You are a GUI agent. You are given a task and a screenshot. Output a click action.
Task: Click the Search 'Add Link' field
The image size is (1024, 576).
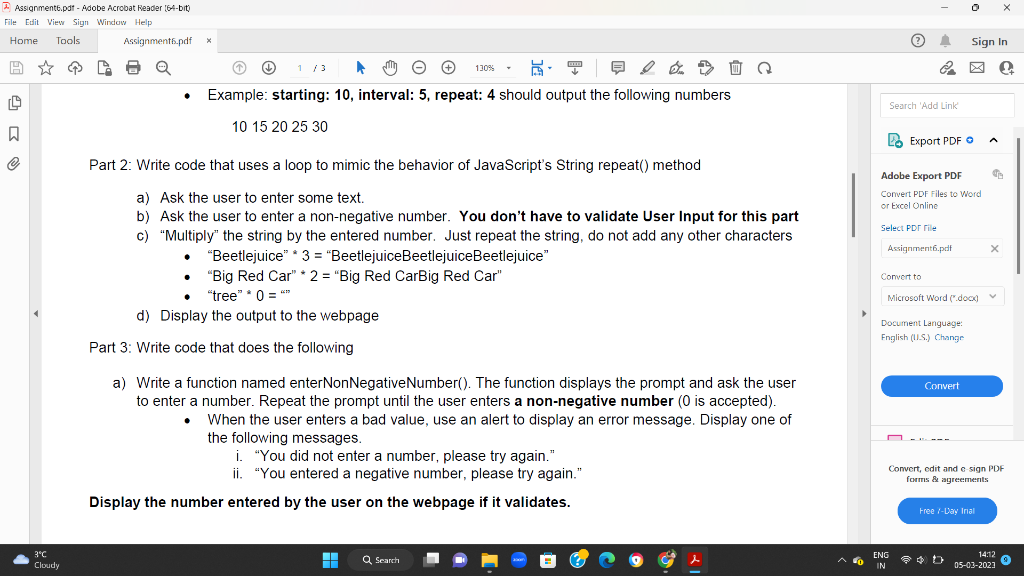pyautogui.click(x=946, y=105)
